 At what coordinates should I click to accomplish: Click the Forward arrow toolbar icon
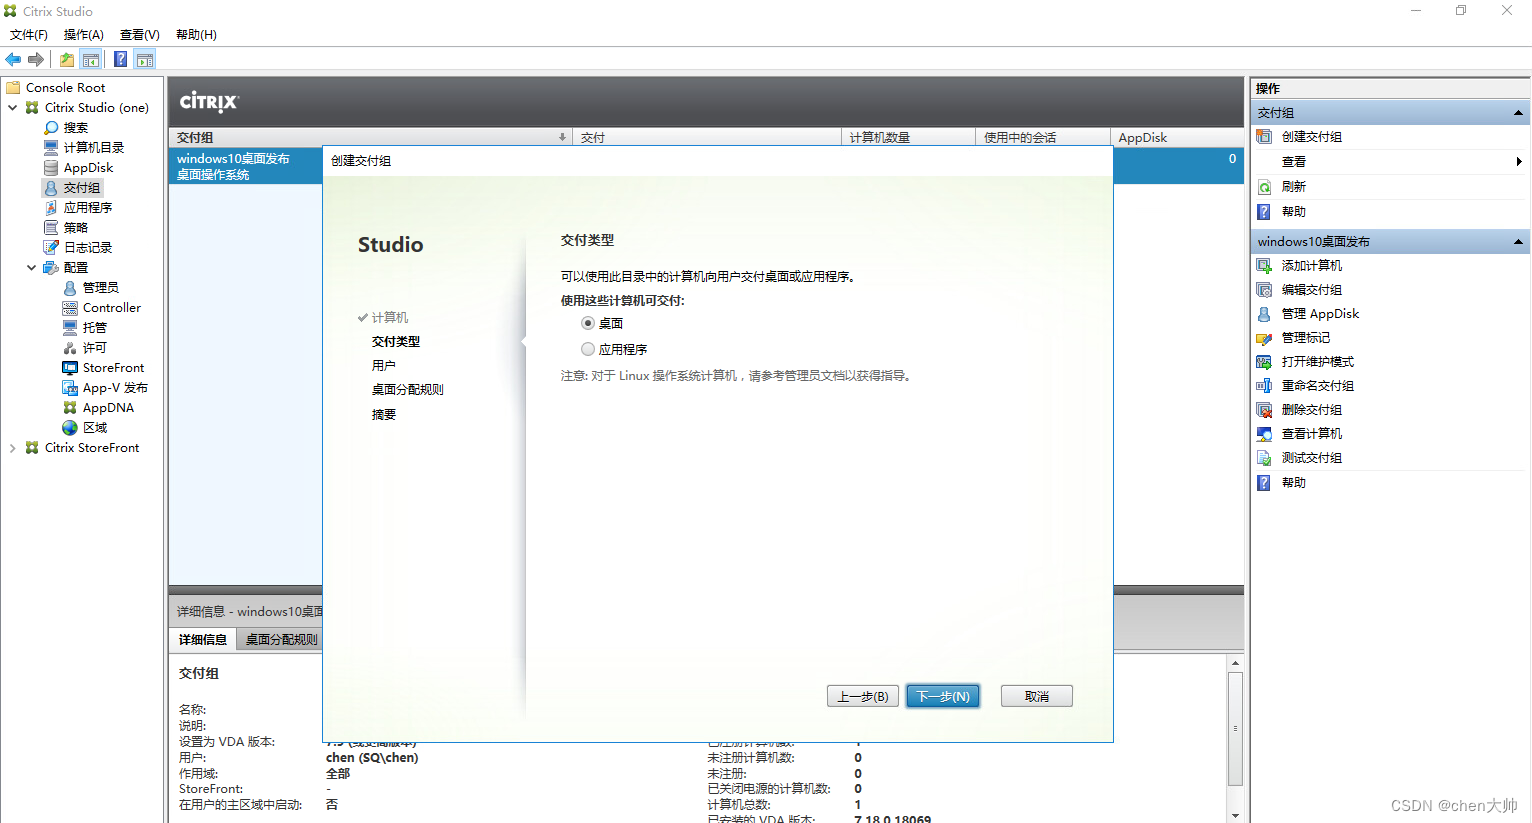tap(36, 60)
